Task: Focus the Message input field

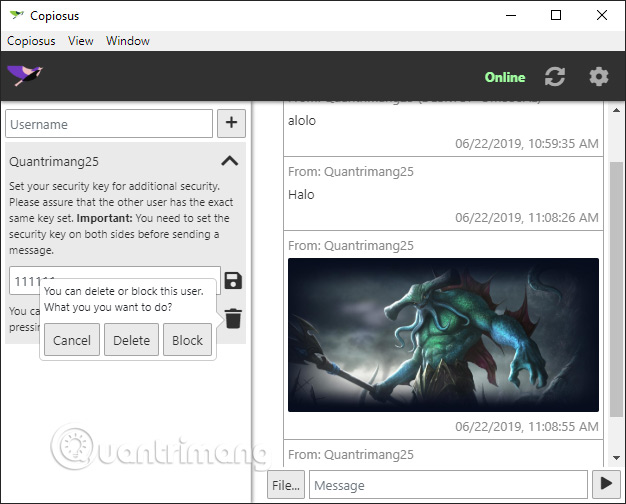Action: click(448, 484)
